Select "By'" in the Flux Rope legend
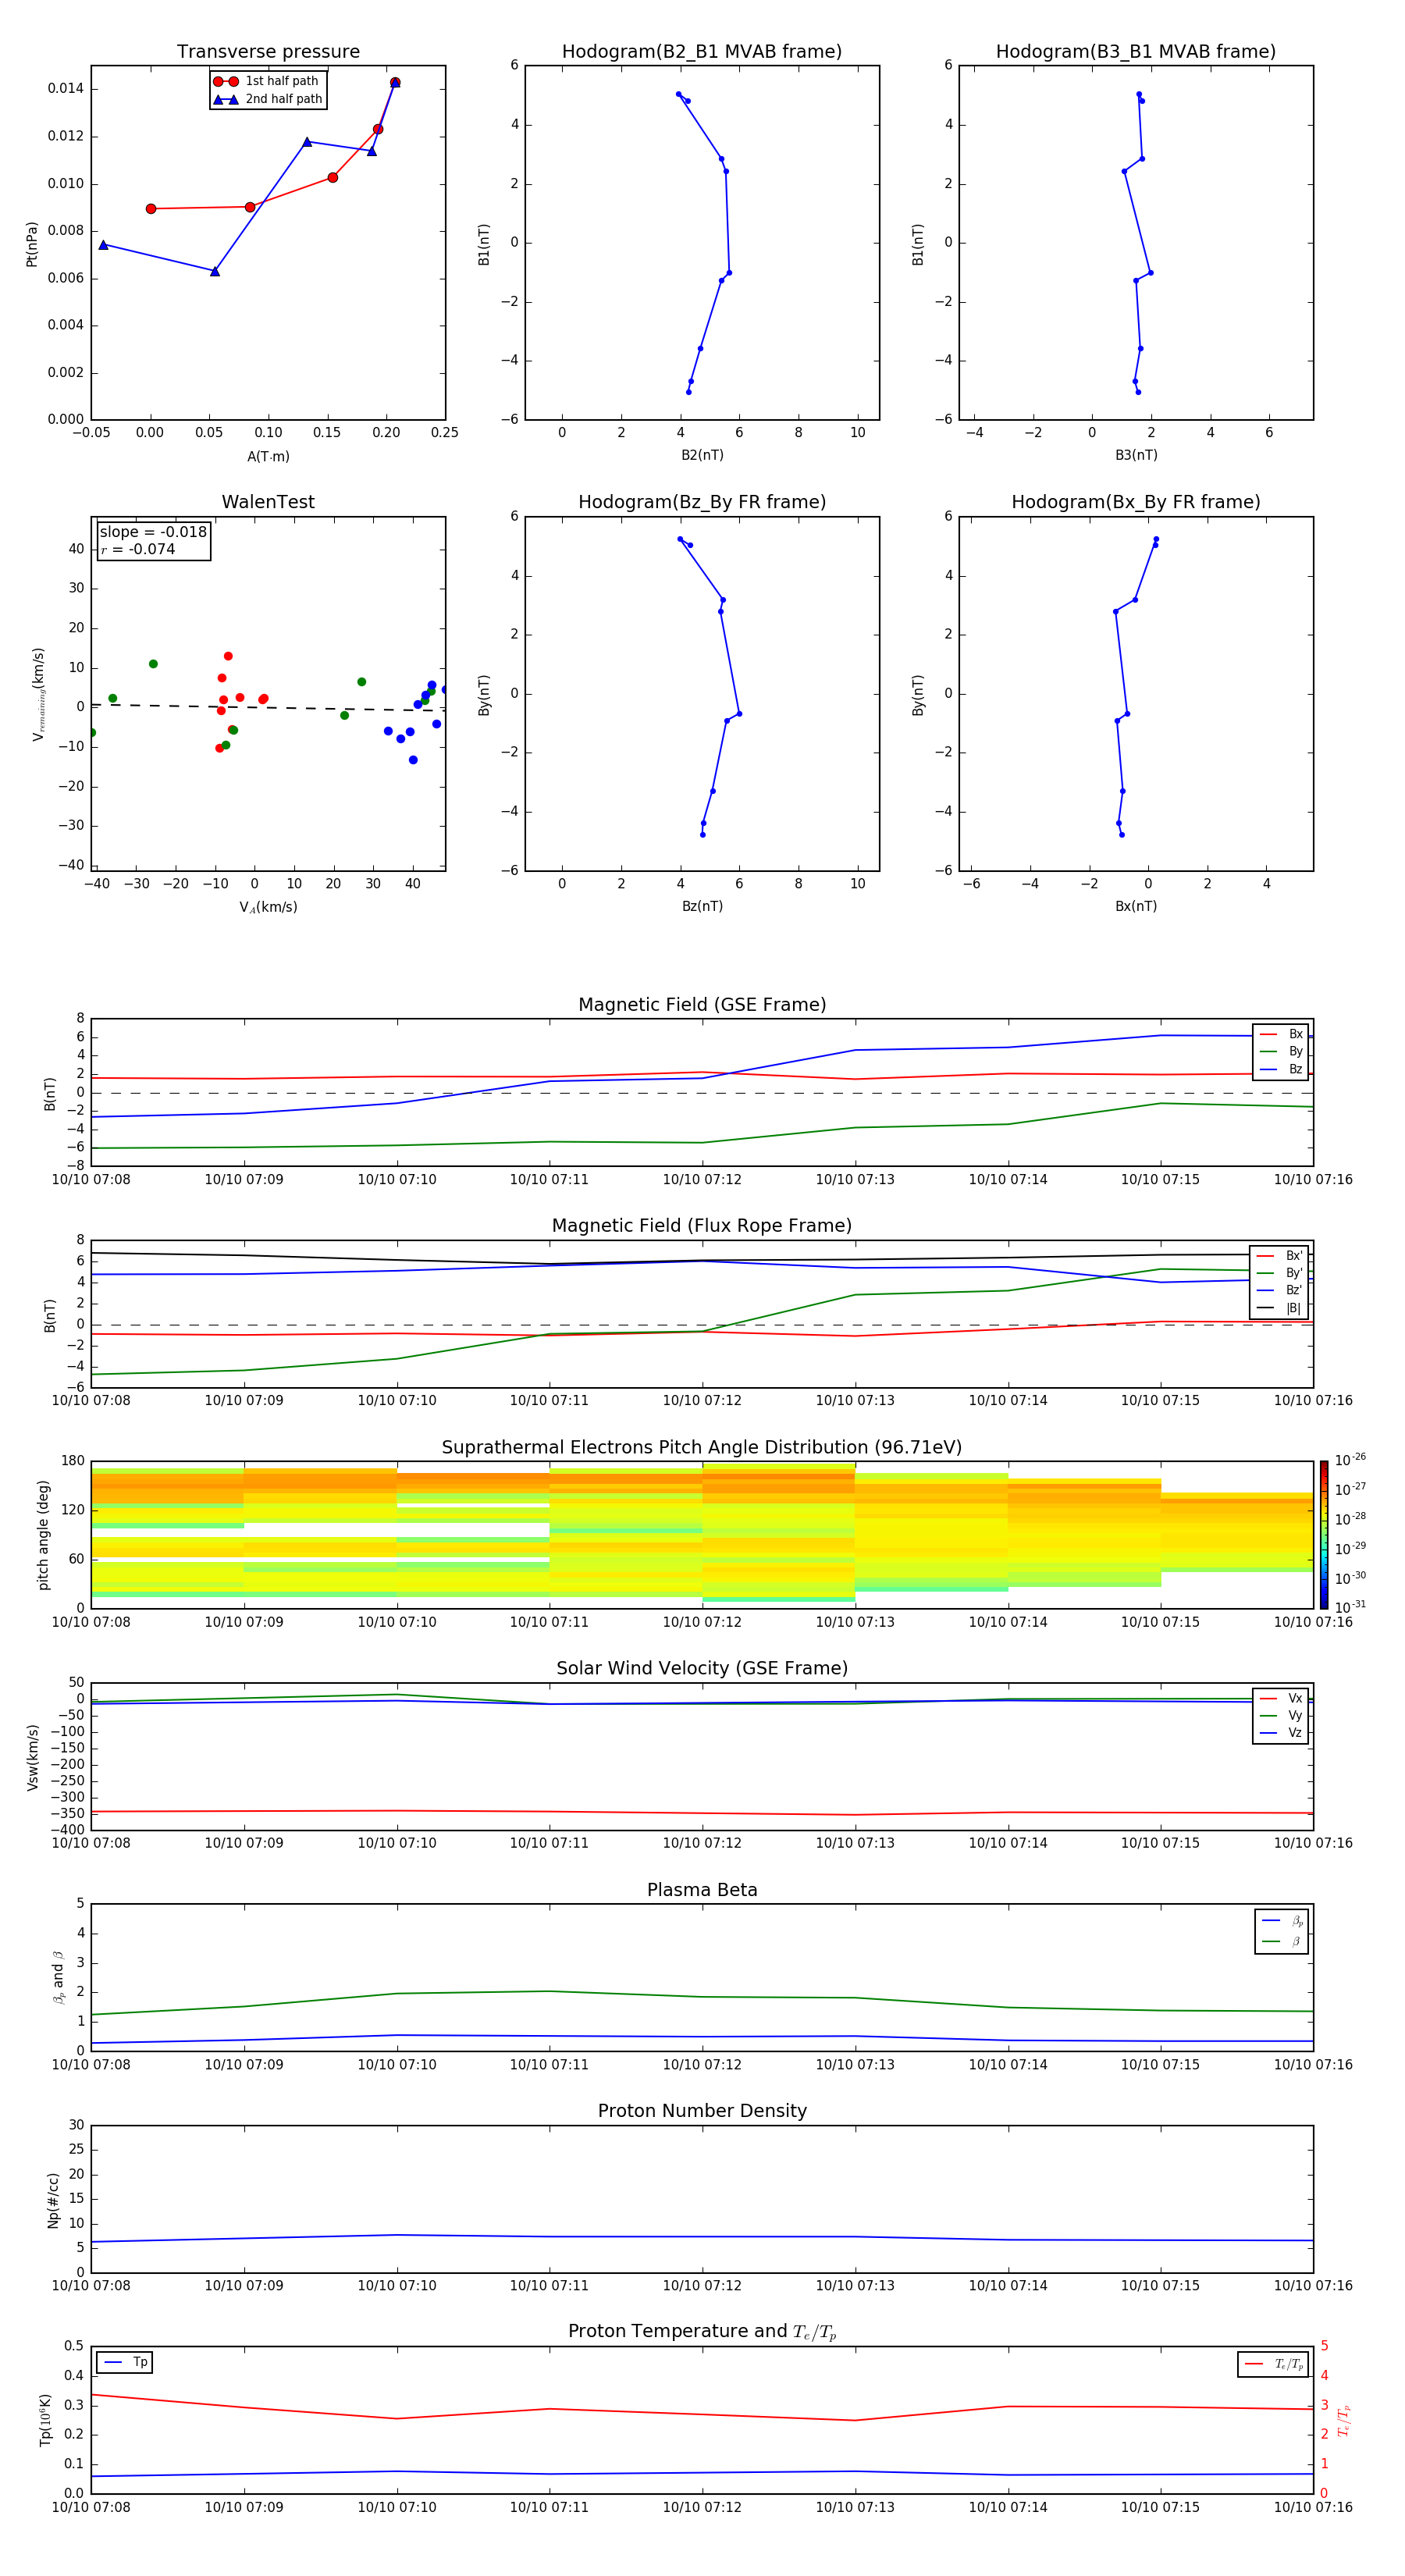Screen dimensions: 1405x2576 click(x=1279, y=1273)
